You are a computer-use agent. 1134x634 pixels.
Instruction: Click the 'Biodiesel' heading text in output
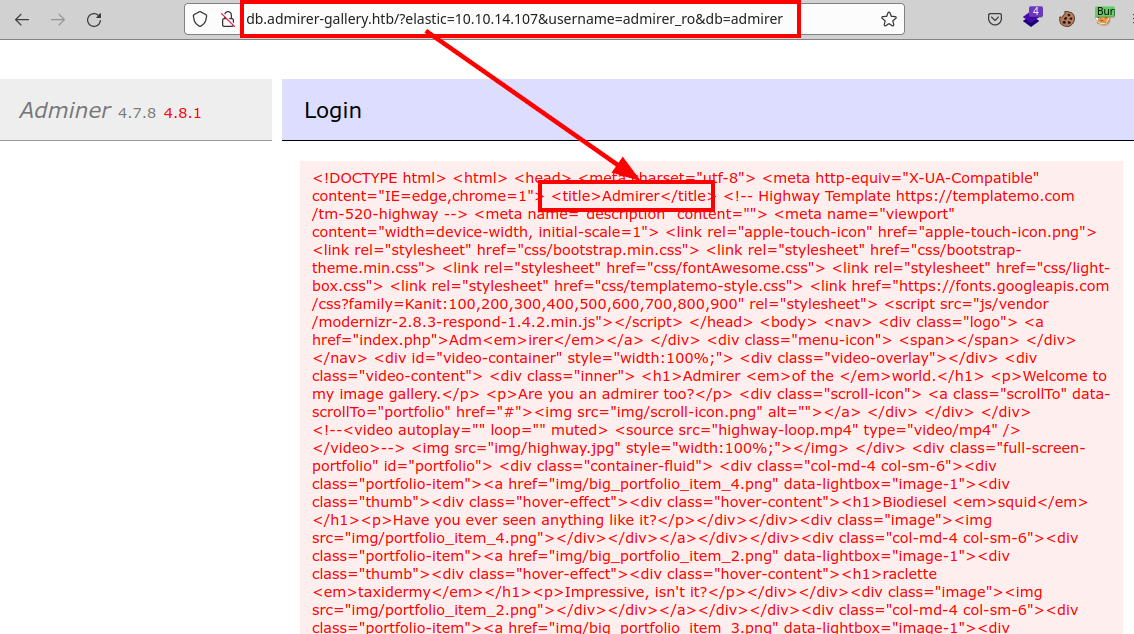914,502
